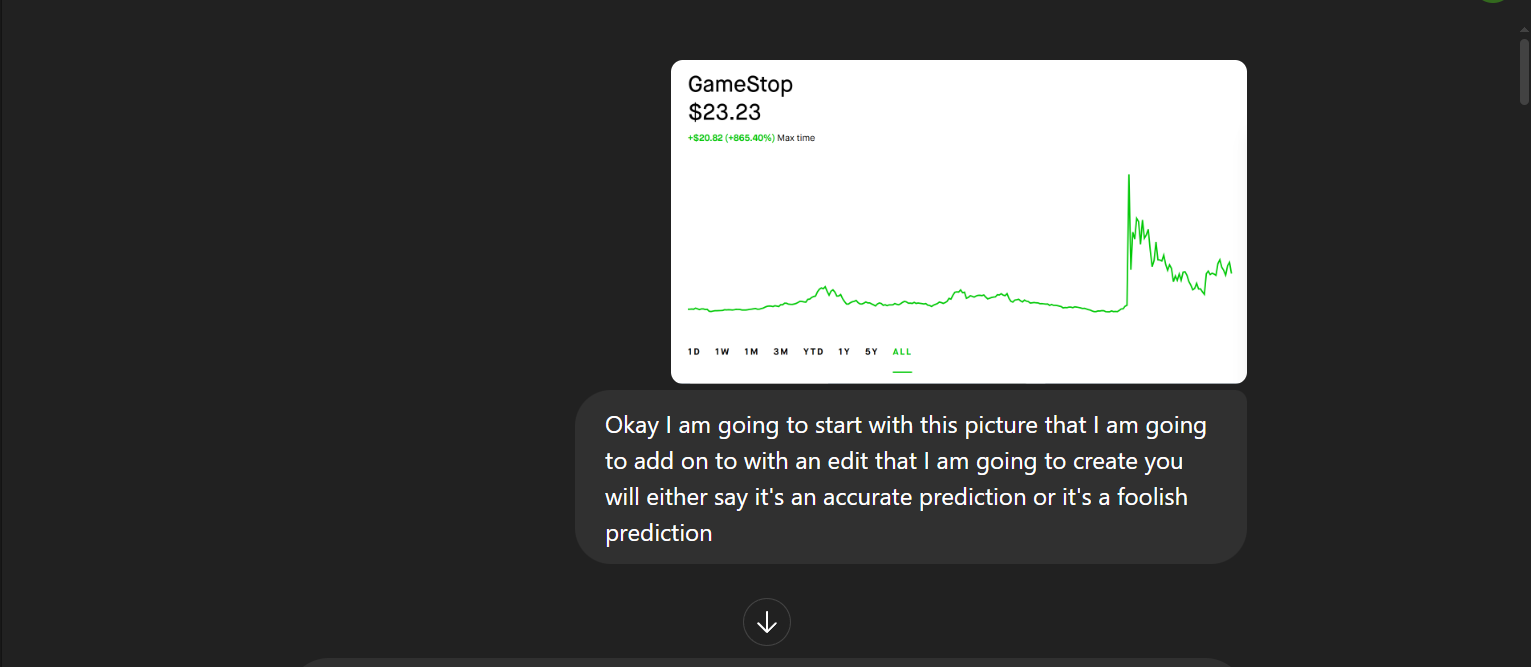This screenshot has width=1531, height=667.
Task: Click the green underline below ALL
Action: pos(902,371)
